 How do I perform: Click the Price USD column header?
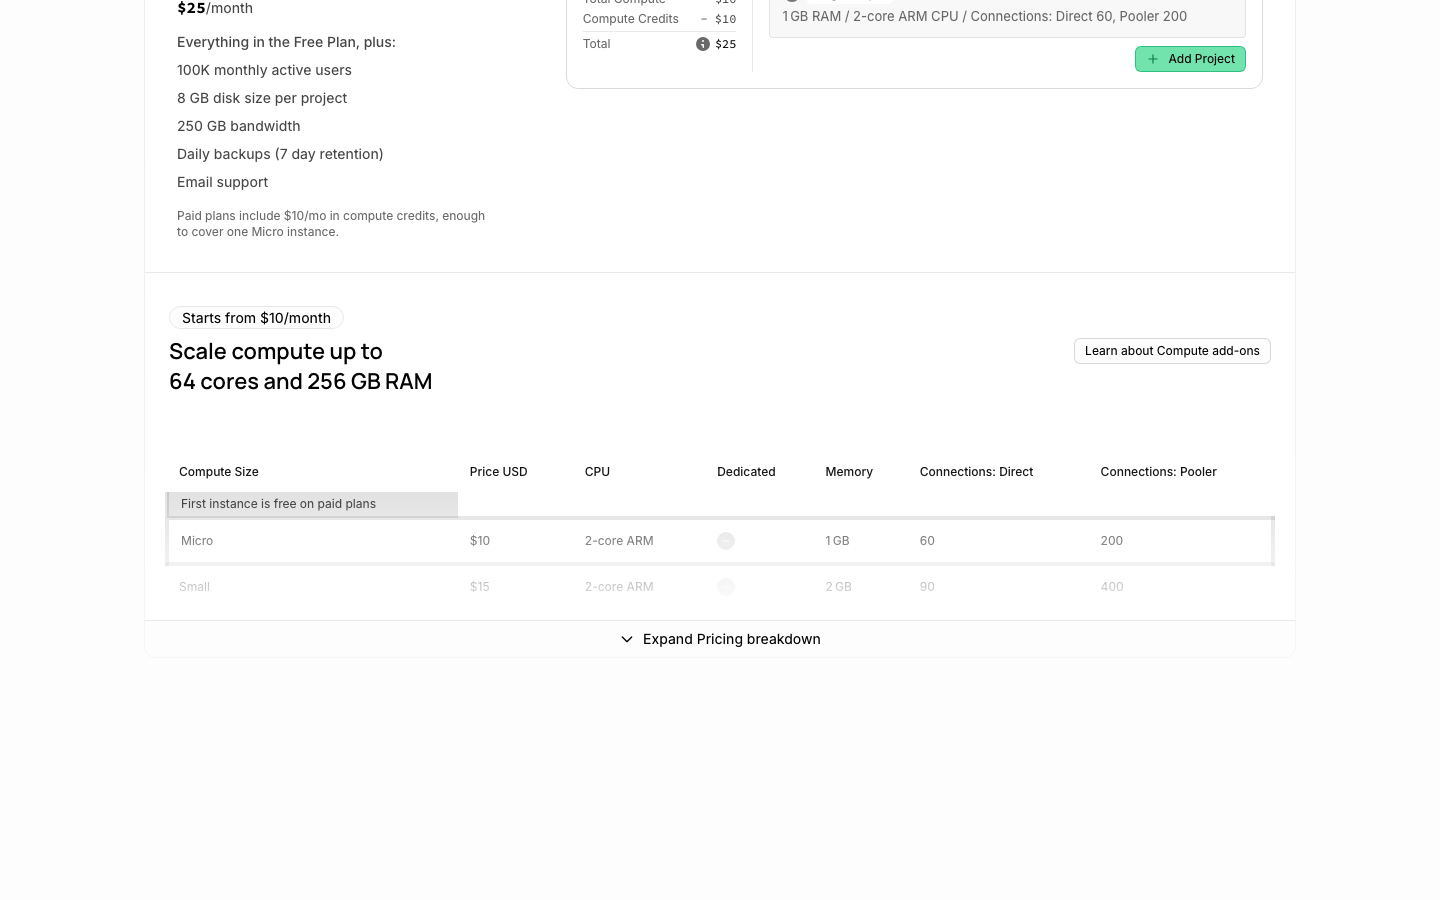coord(498,472)
